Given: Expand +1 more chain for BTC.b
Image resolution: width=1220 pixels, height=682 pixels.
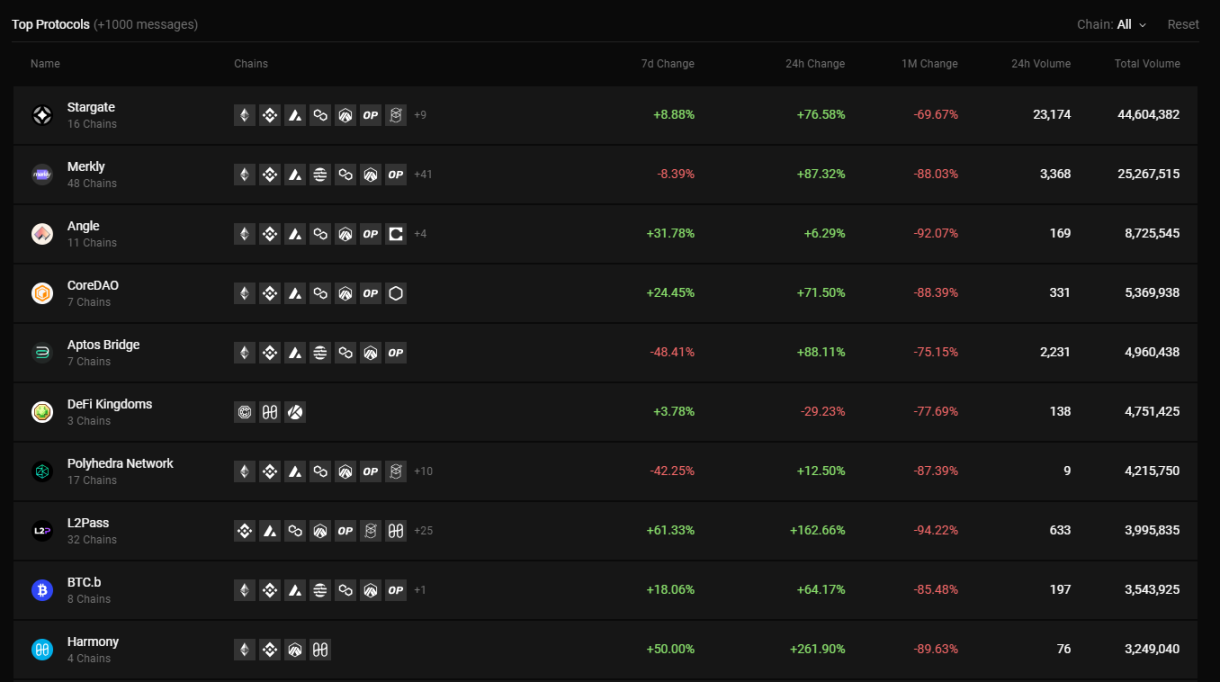Looking at the screenshot, I should coord(420,590).
